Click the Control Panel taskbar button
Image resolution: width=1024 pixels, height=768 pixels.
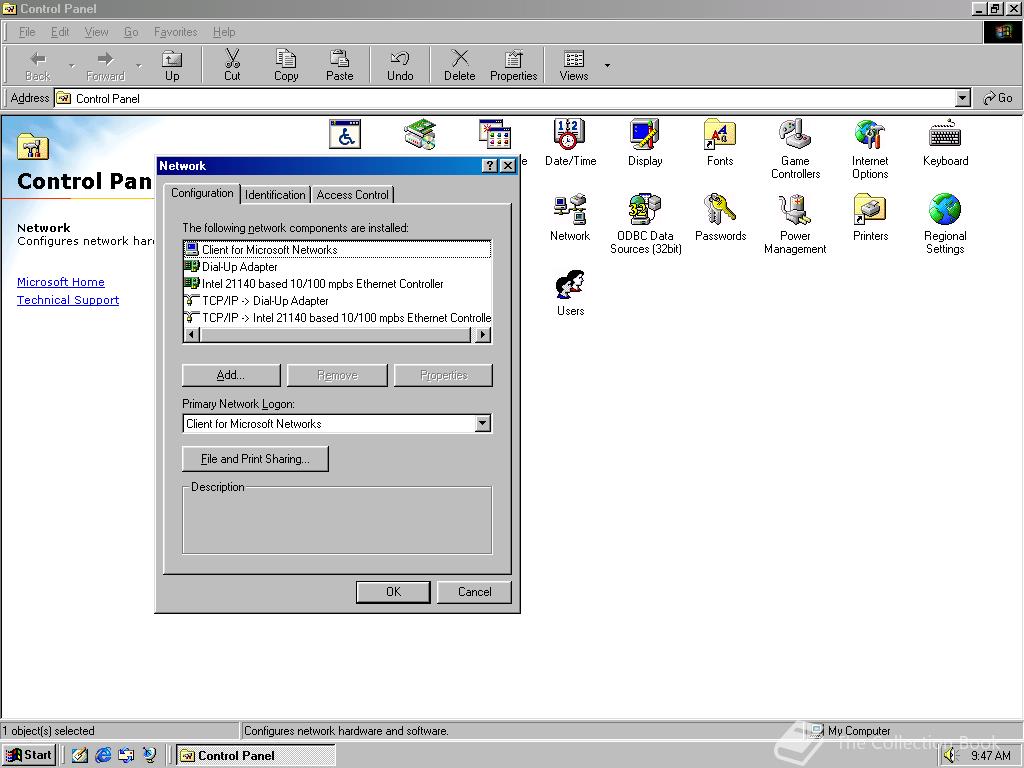pyautogui.click(x=256, y=756)
